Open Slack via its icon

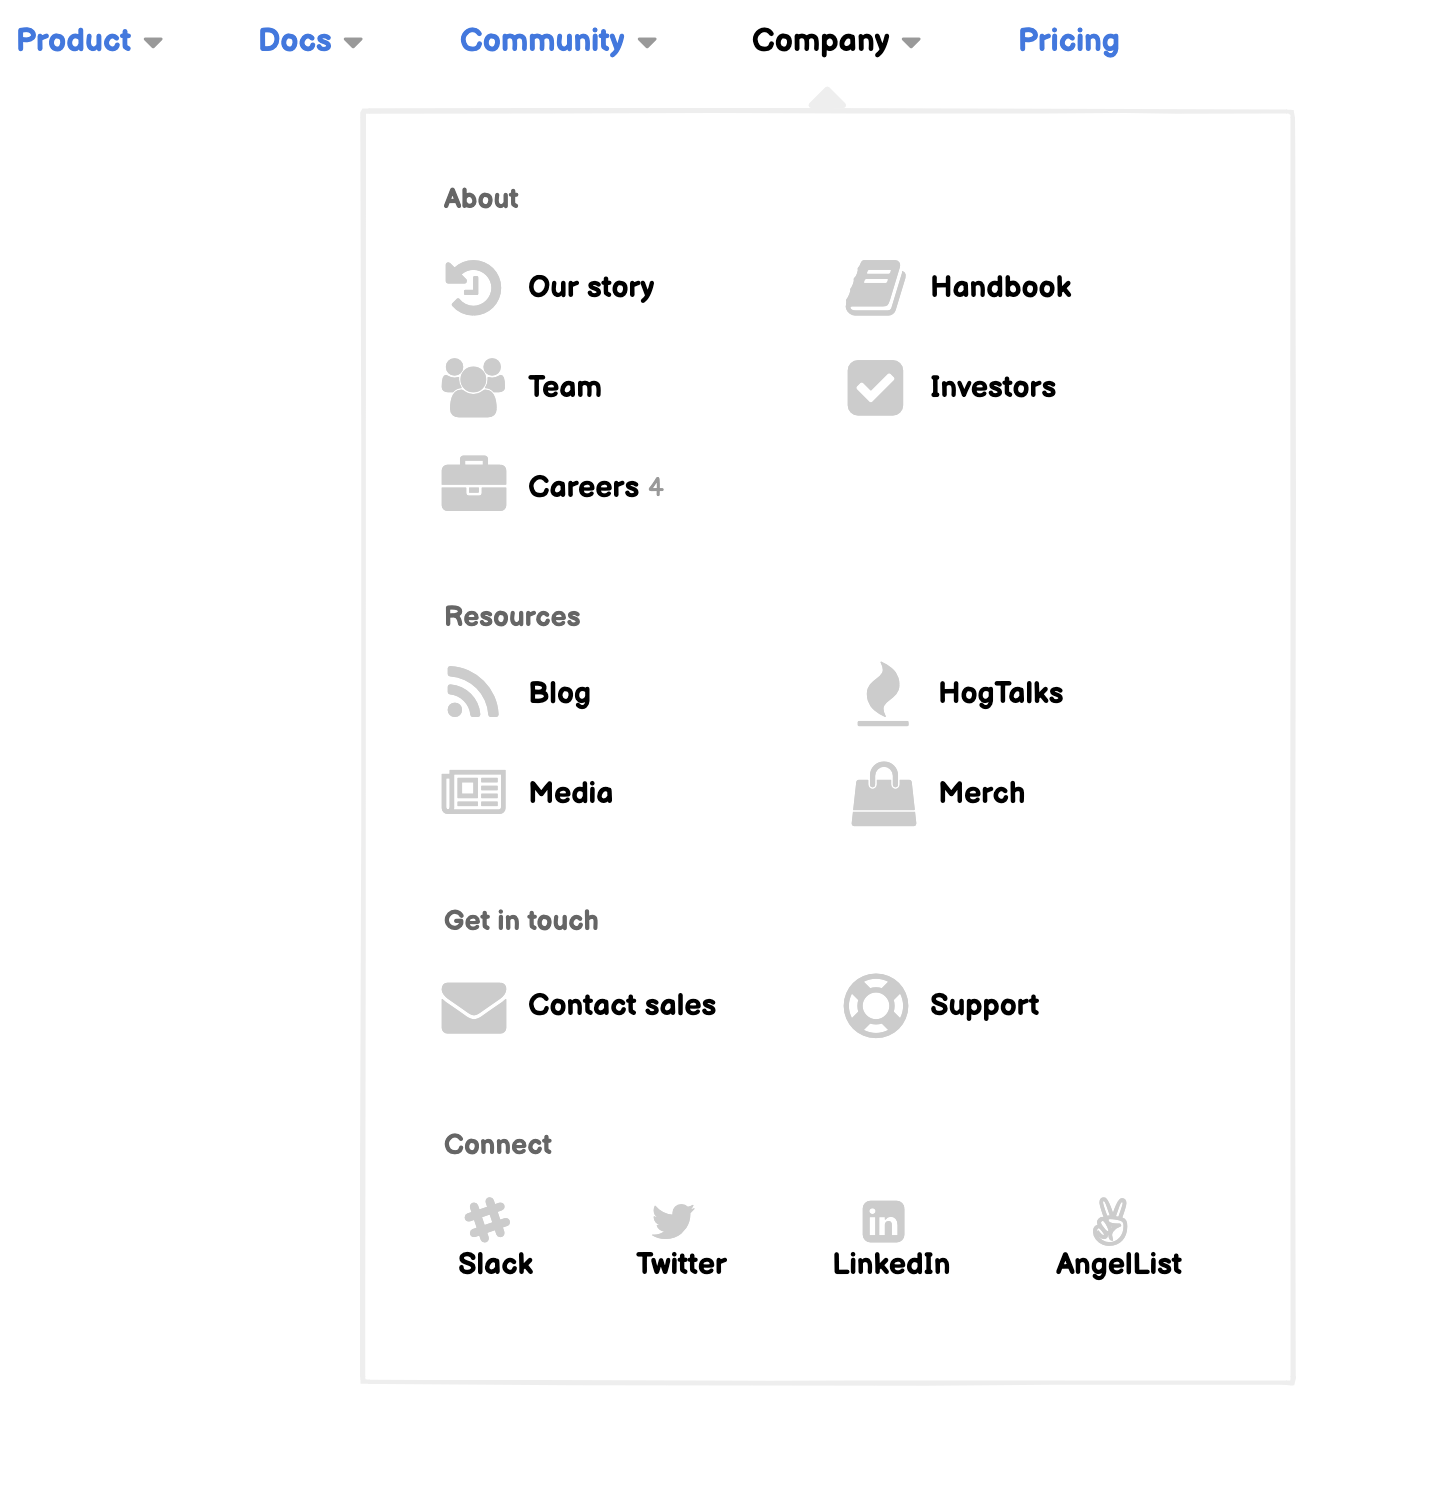point(489,1220)
